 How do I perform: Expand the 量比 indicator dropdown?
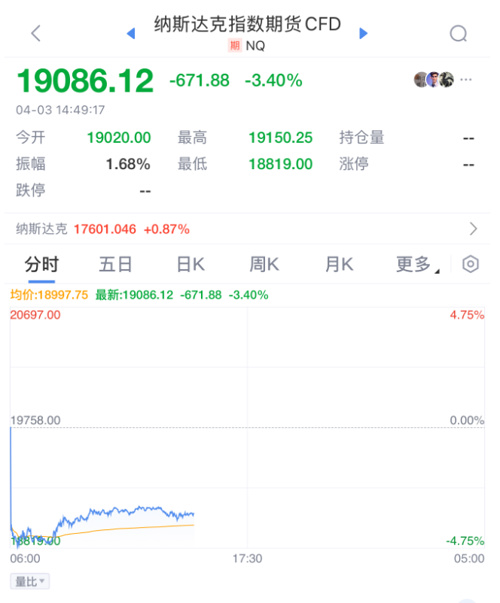pyautogui.click(x=30, y=581)
